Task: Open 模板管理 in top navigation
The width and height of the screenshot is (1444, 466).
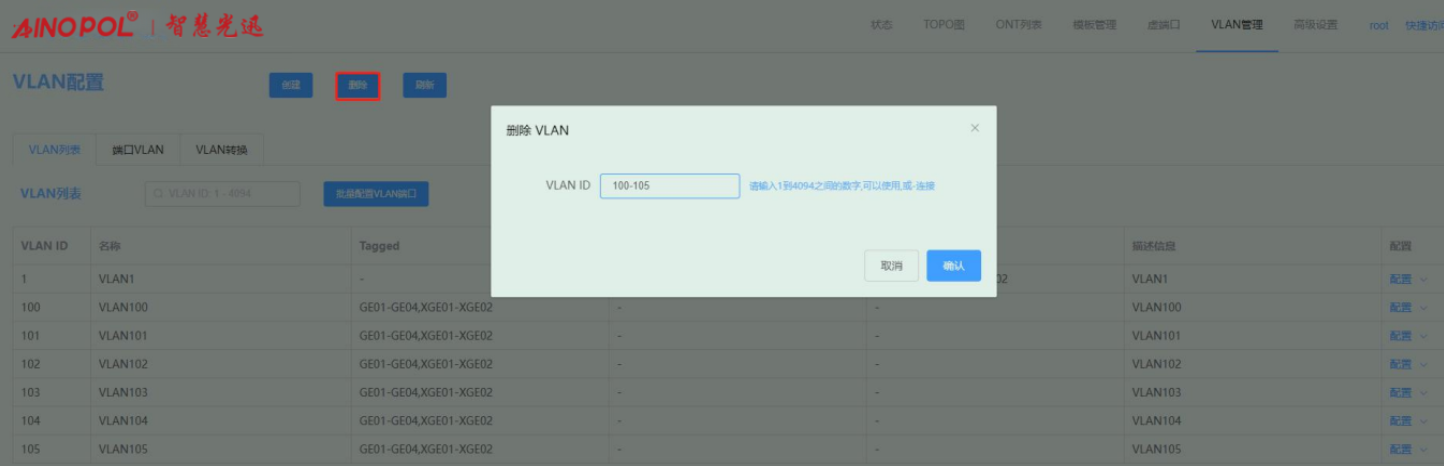Action: pos(1094,26)
